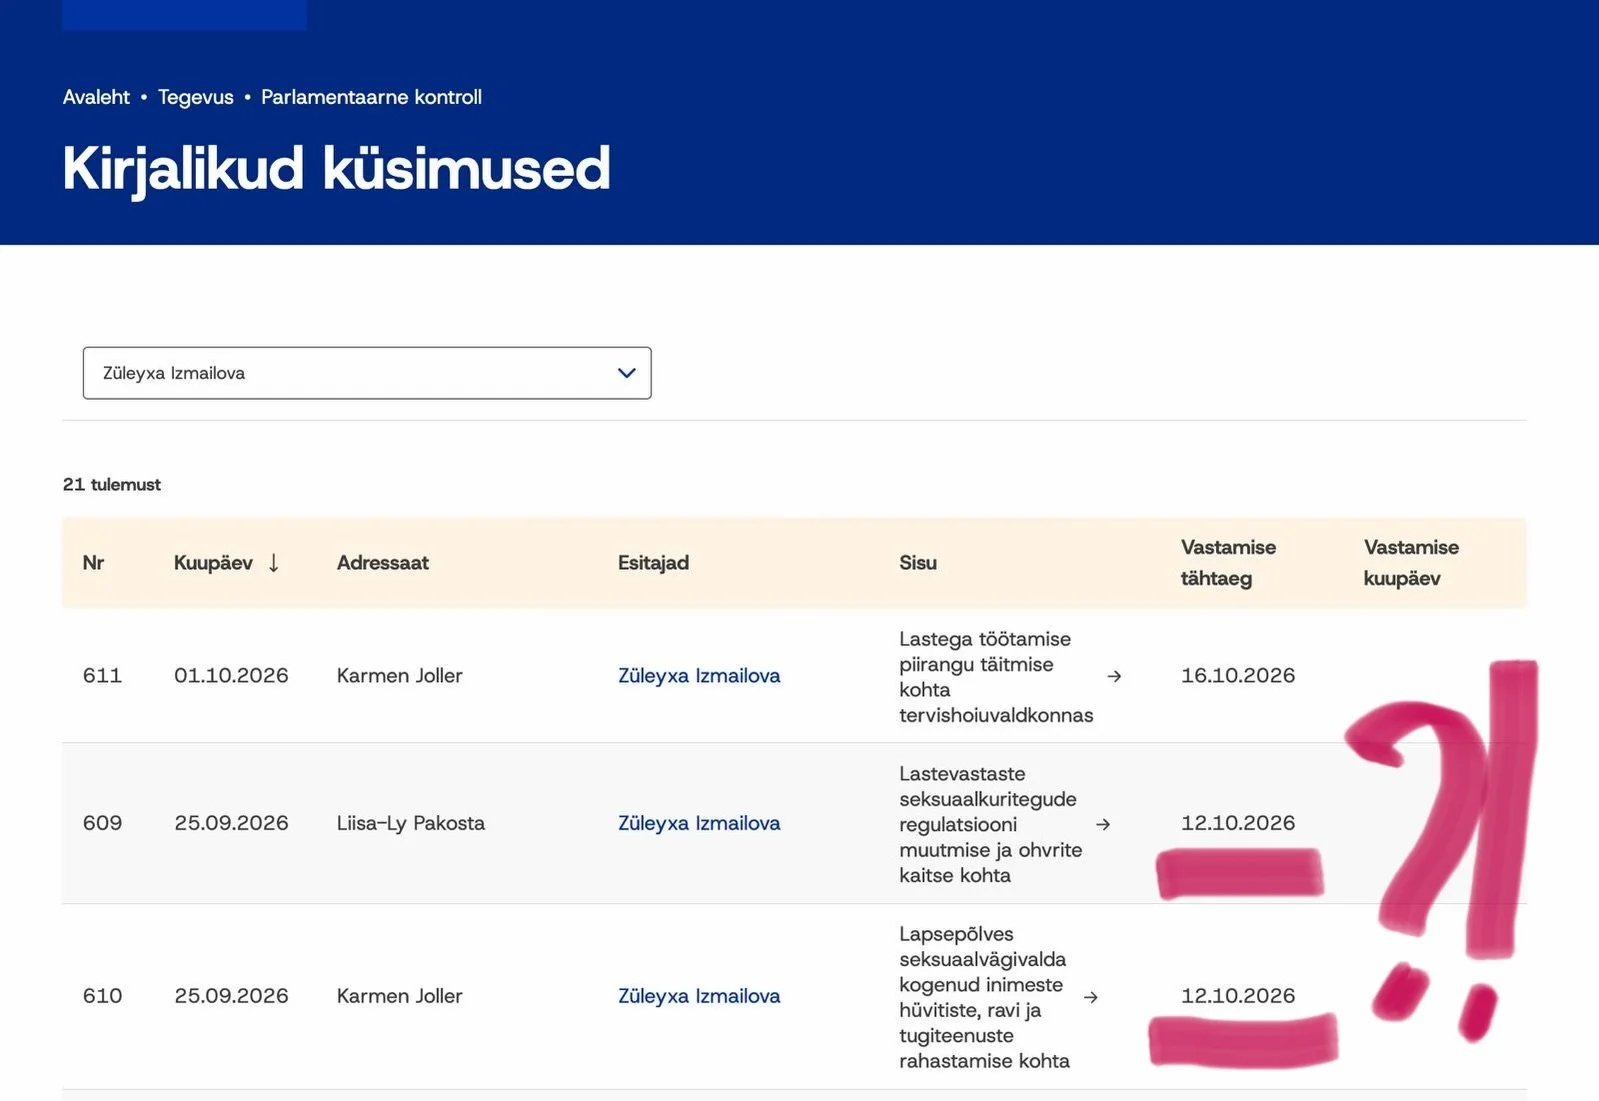The image size is (1599, 1101).
Task: Click the Kirjalikud küsimused page heading
Action: (x=336, y=168)
